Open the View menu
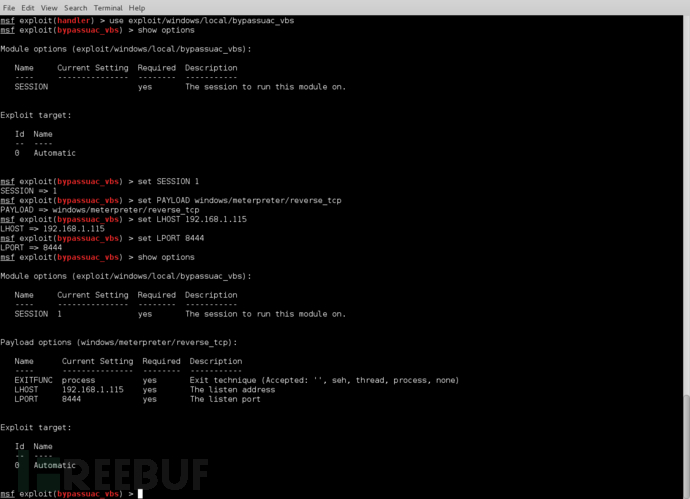The width and height of the screenshot is (690, 499). (x=49, y=8)
